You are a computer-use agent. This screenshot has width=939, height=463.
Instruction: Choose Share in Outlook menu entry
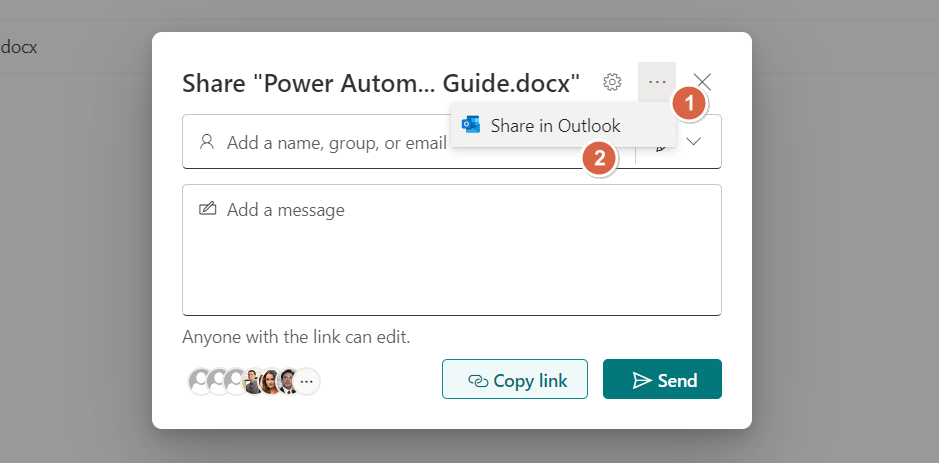564,125
